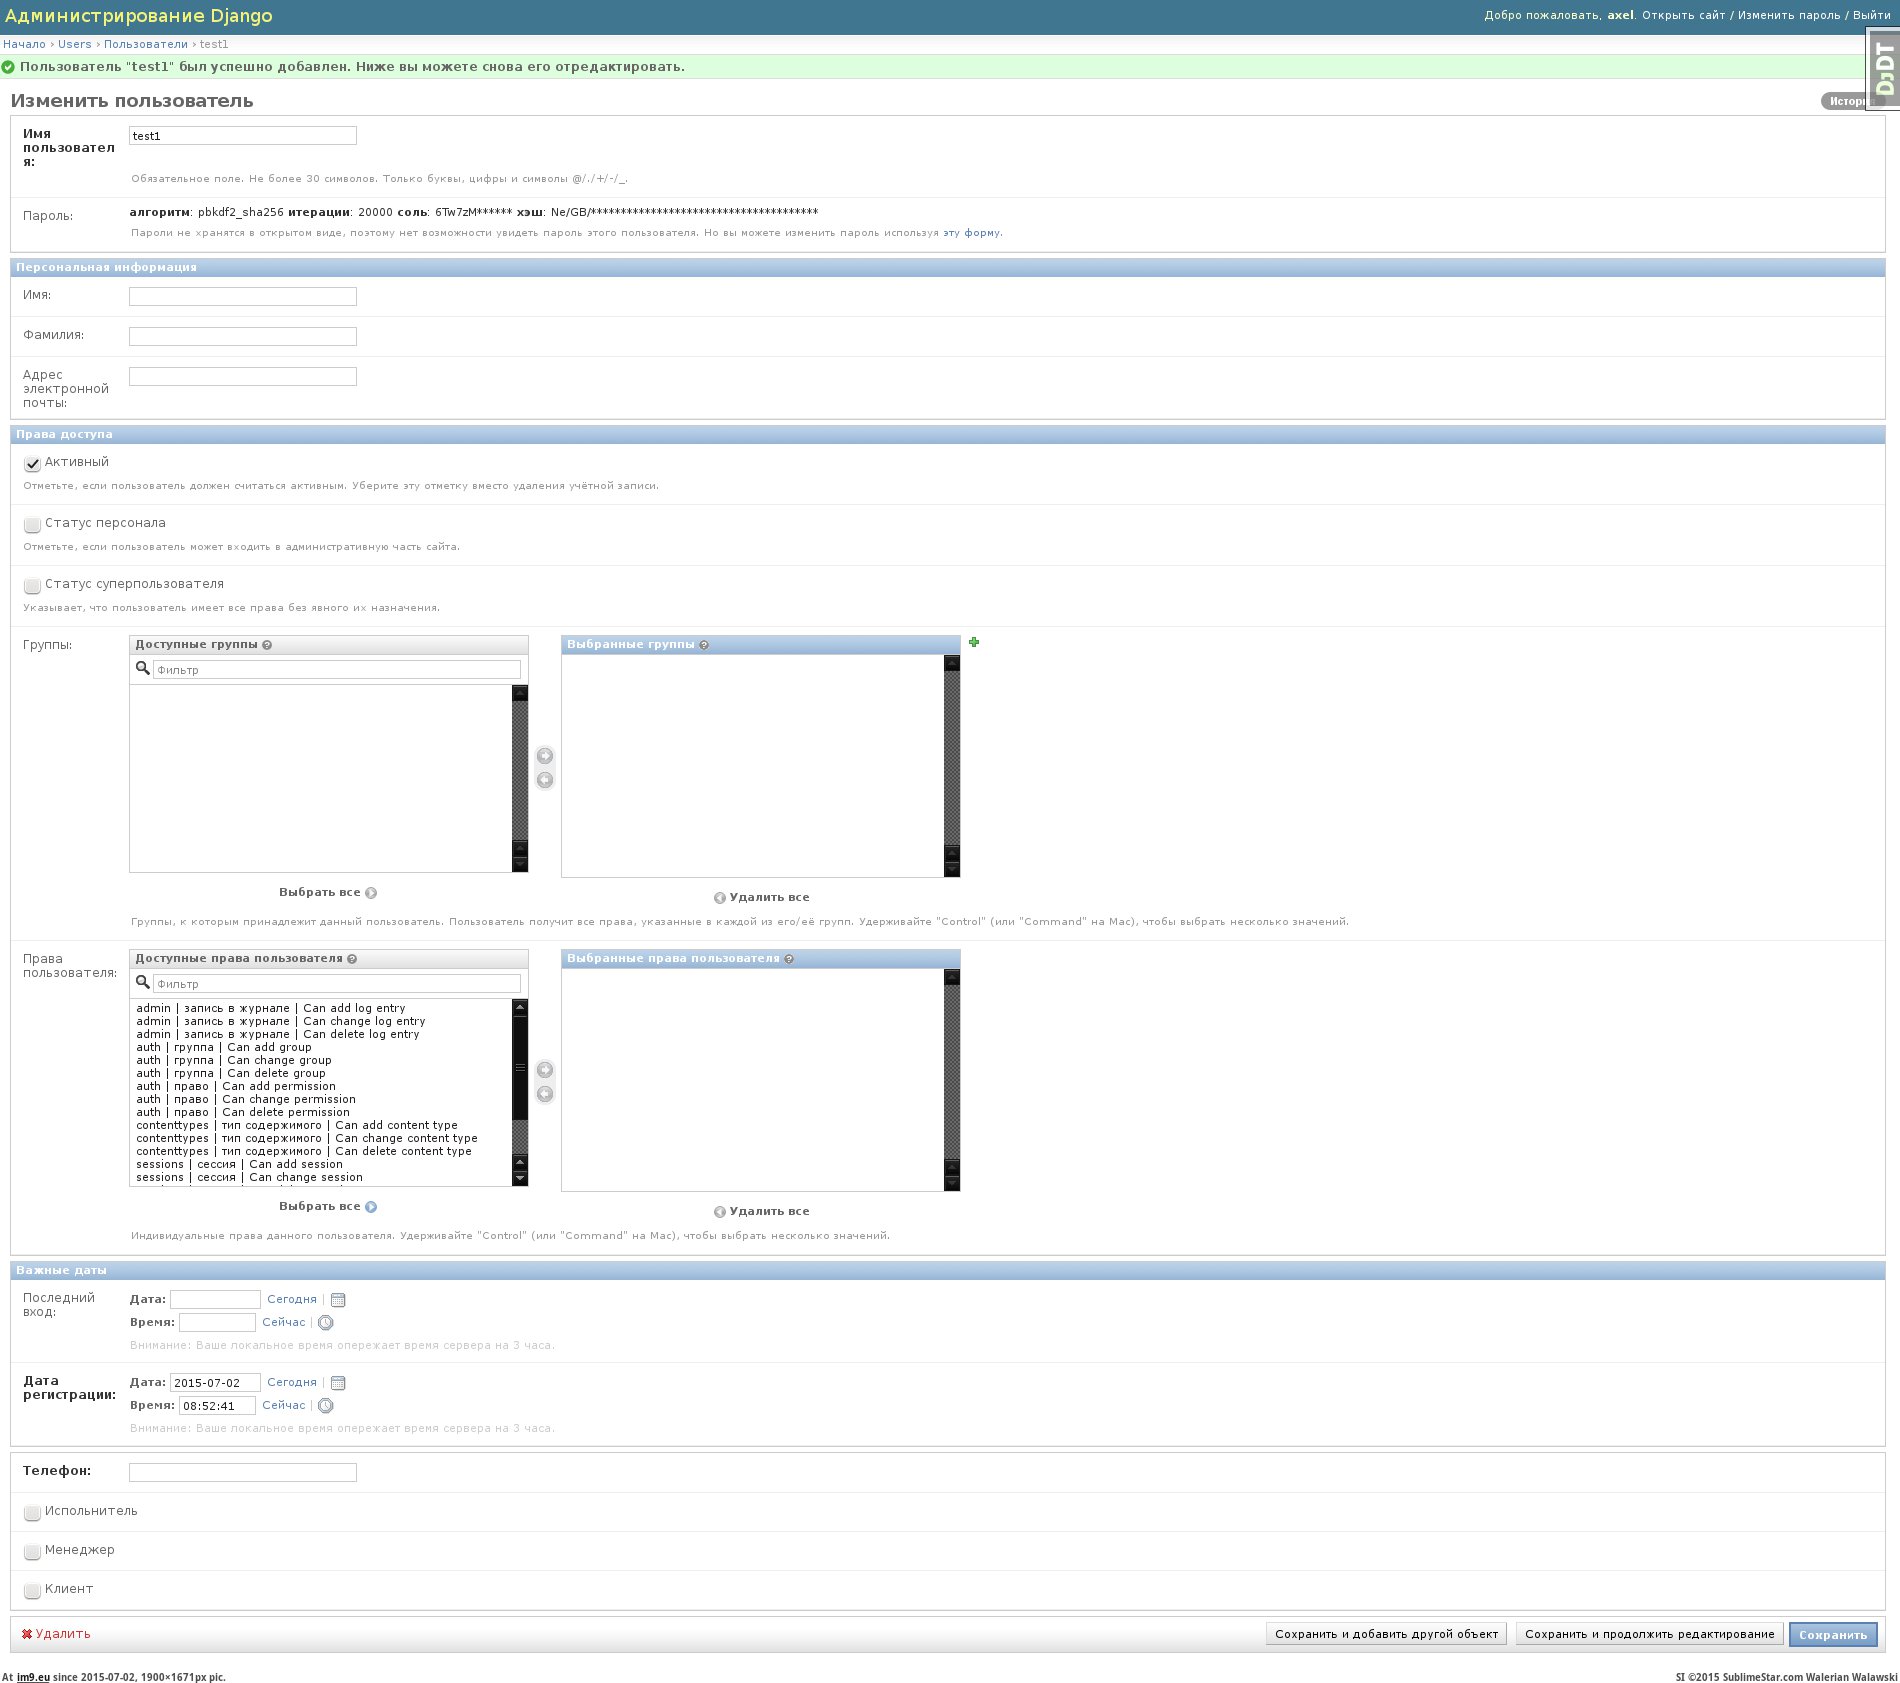Click add arrow between permission lists

pos(545,1070)
